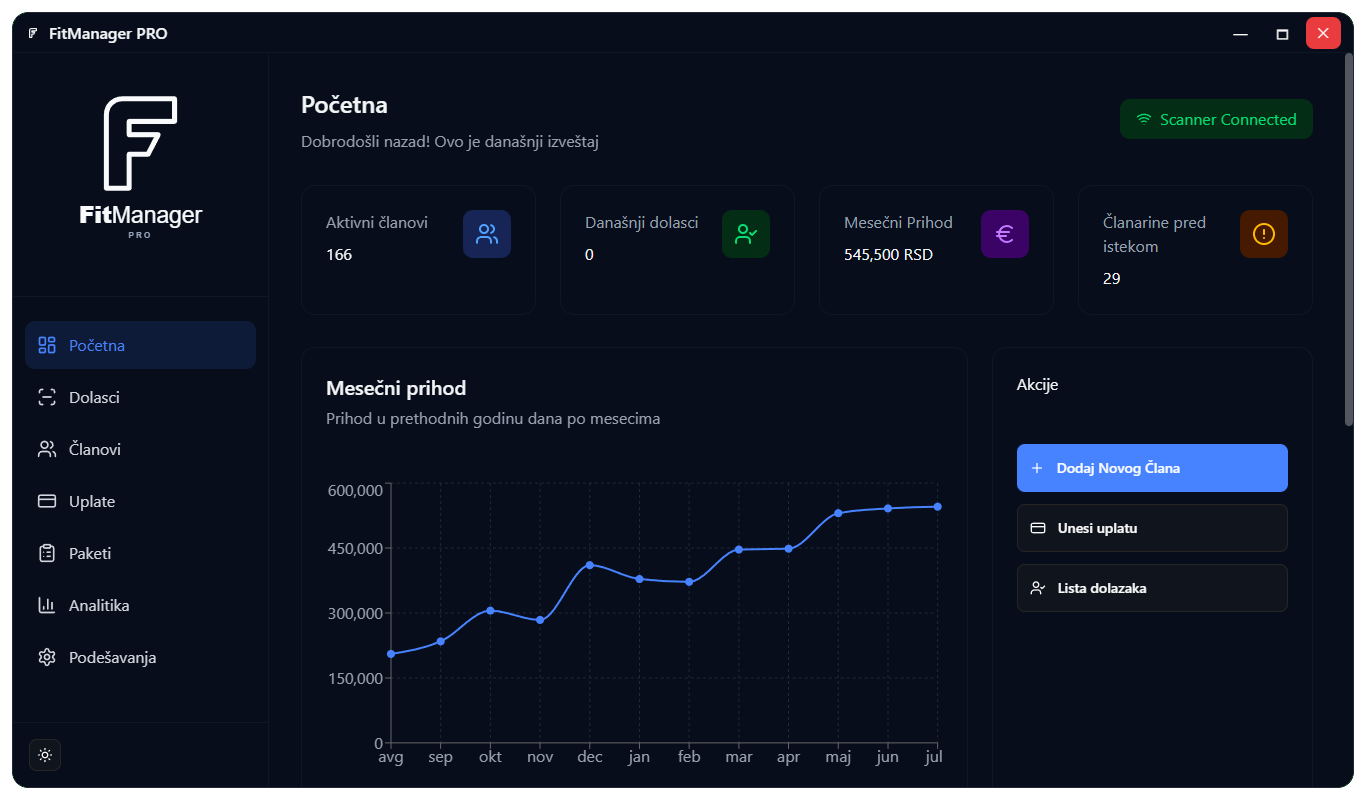
Task: Click the Scanner Connected status badge
Action: (1216, 119)
